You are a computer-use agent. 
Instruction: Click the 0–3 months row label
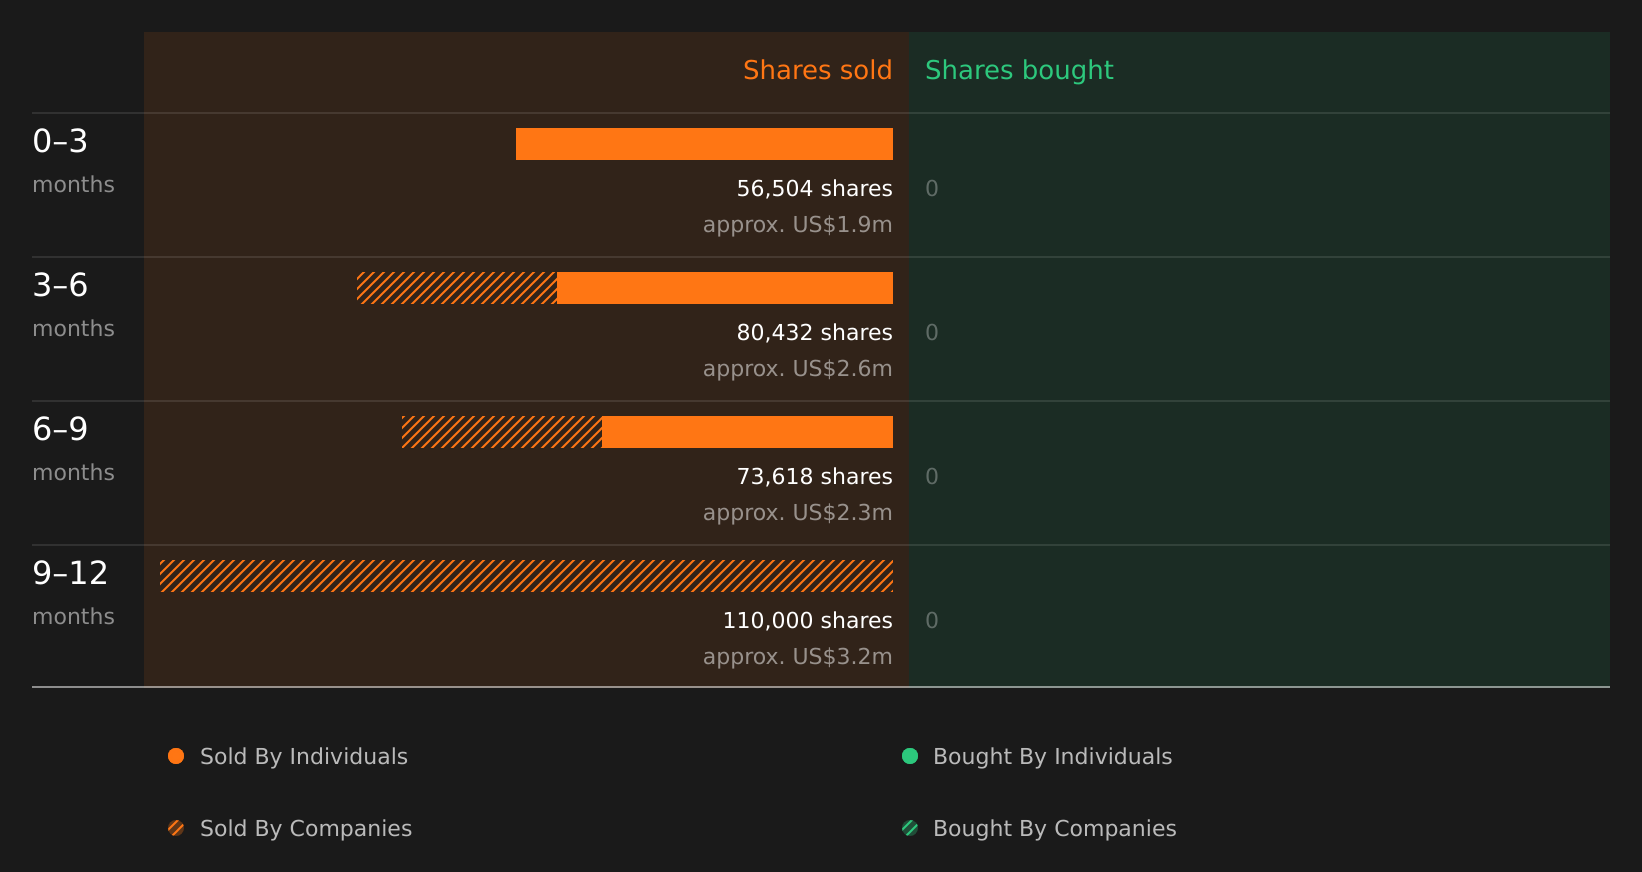point(73,161)
